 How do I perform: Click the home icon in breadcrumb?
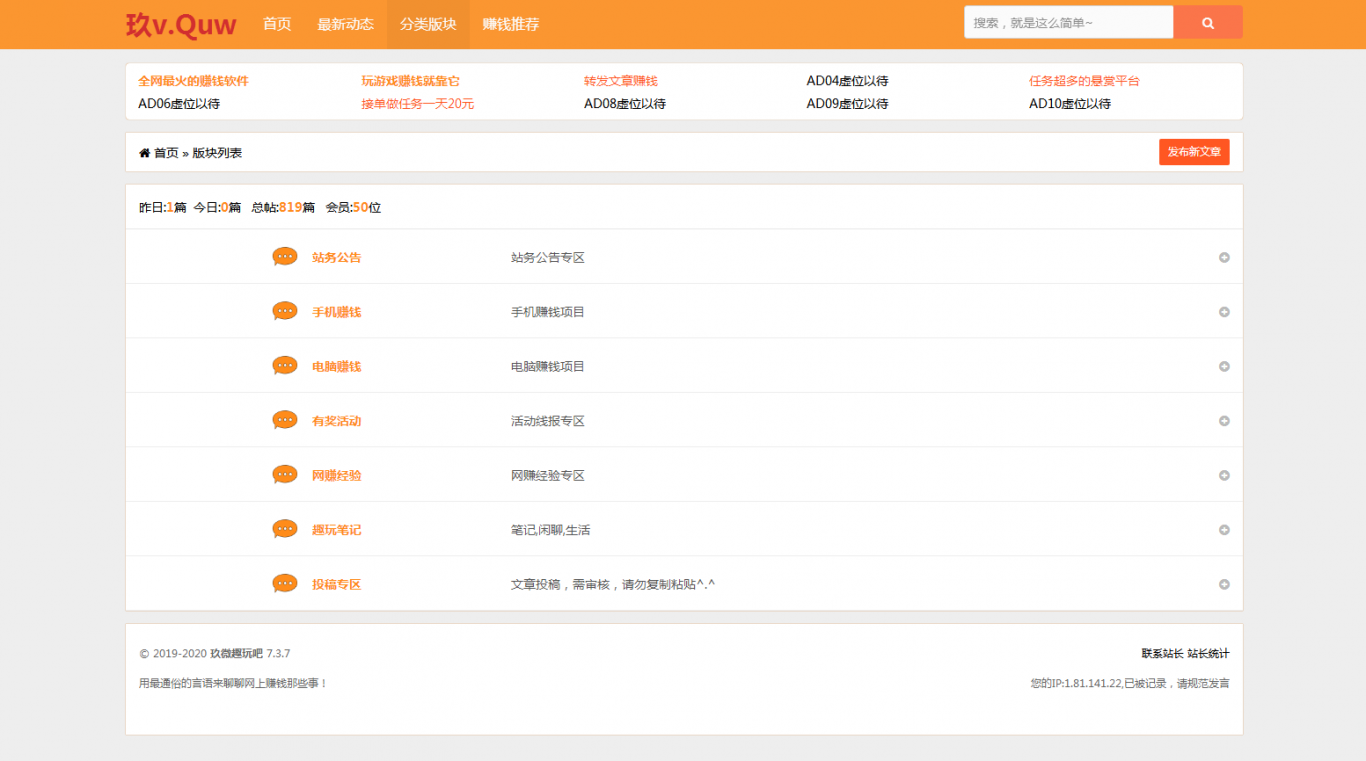pyautogui.click(x=144, y=153)
